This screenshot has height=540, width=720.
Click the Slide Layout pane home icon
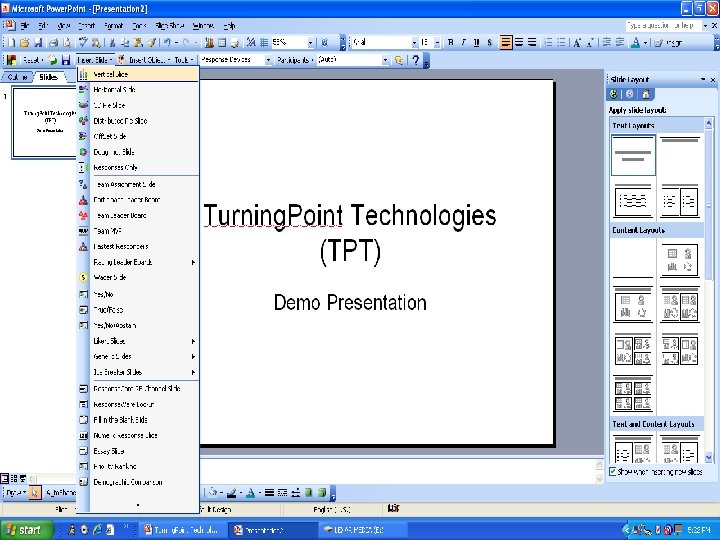coord(646,94)
